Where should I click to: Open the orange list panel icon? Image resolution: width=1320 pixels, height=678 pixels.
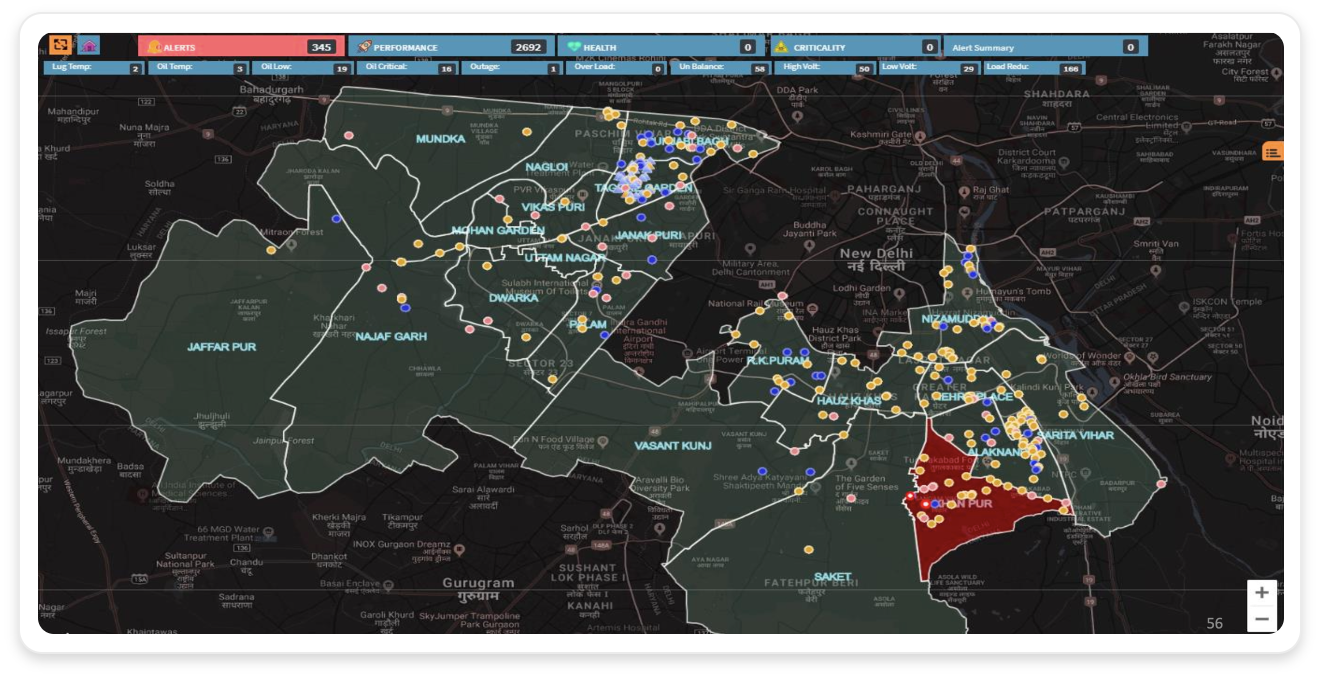tap(1272, 152)
